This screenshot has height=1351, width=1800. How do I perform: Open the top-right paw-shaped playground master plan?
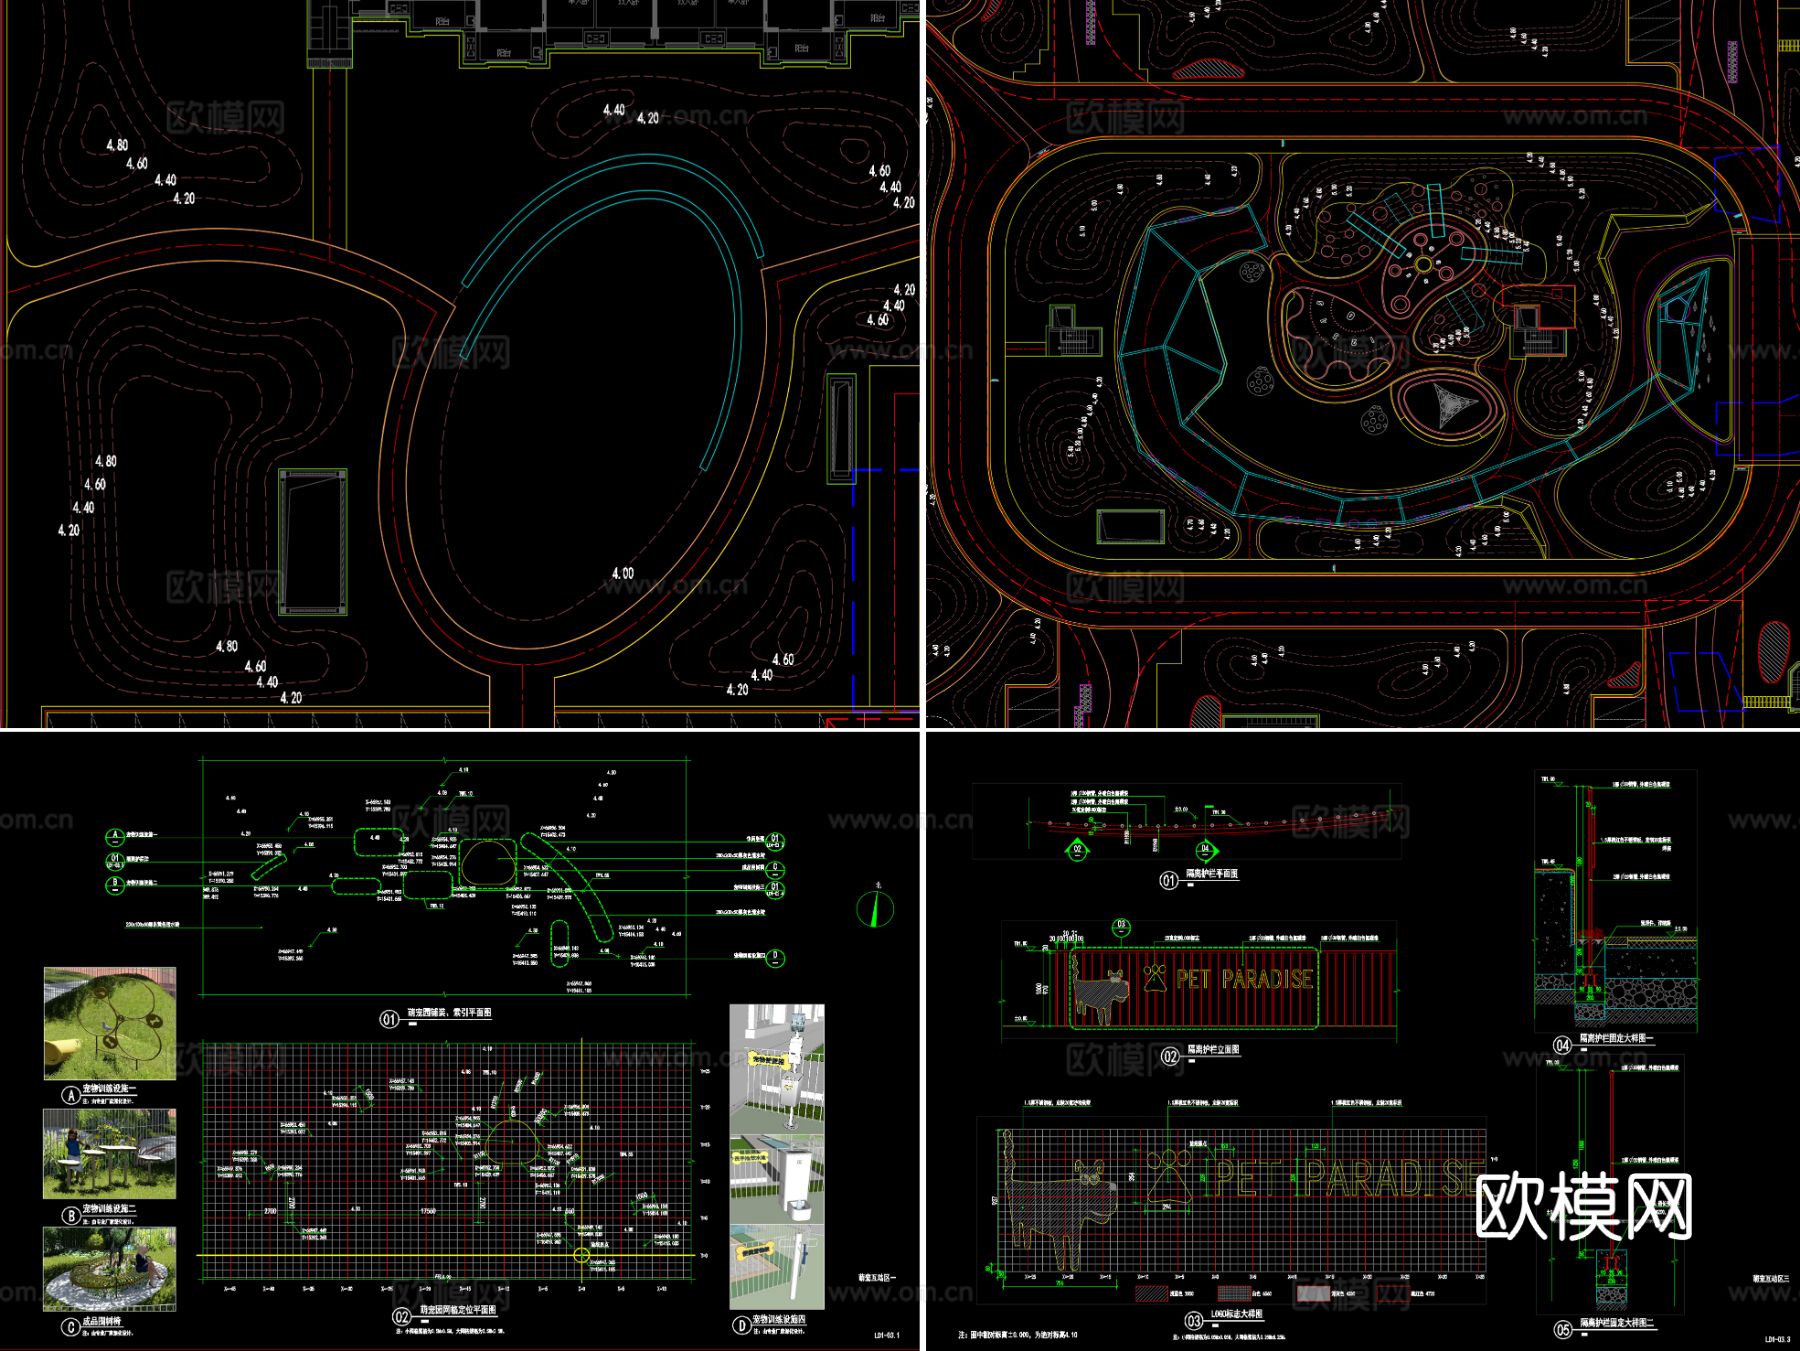click(x=1363, y=364)
